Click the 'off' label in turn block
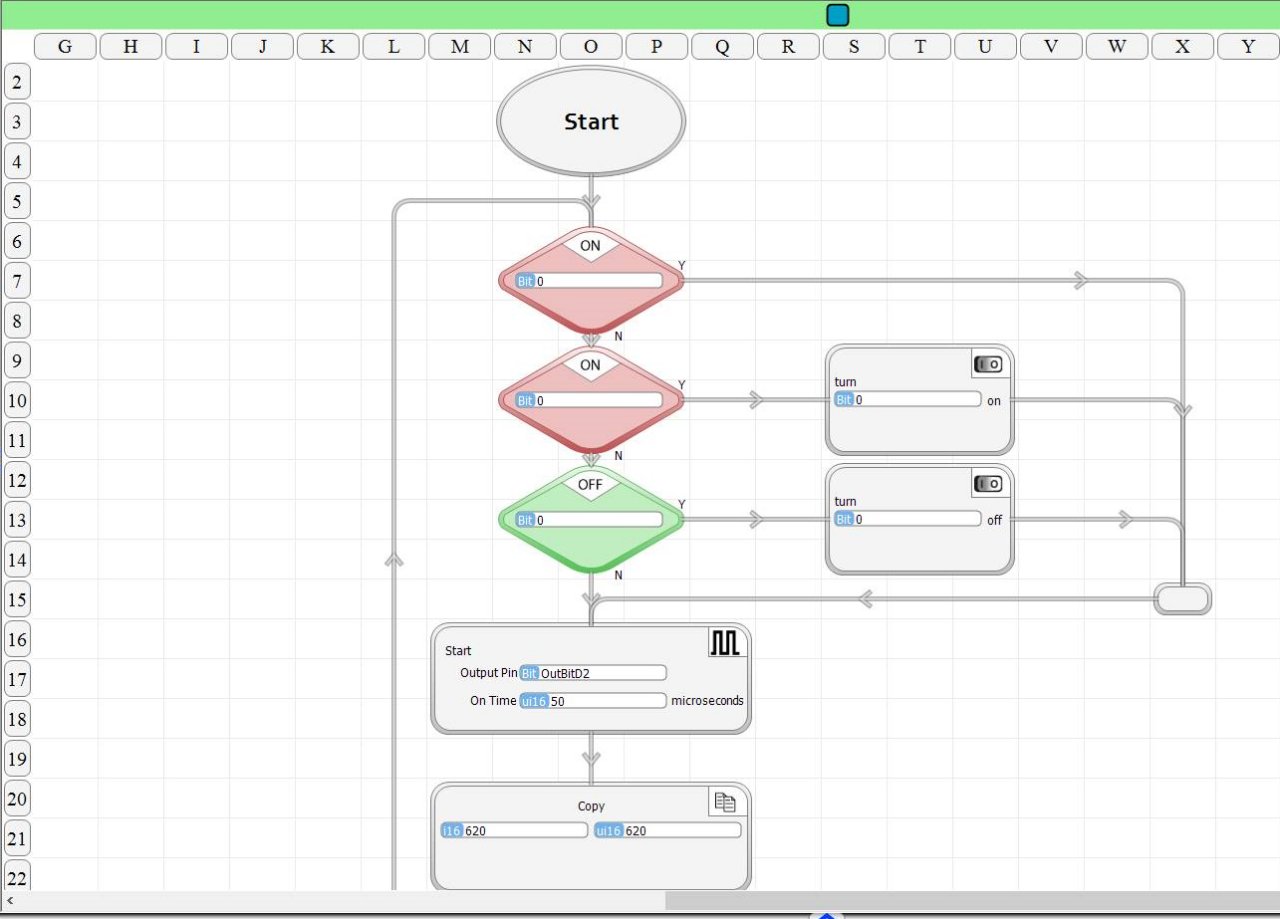This screenshot has width=1280, height=919. coord(994,520)
